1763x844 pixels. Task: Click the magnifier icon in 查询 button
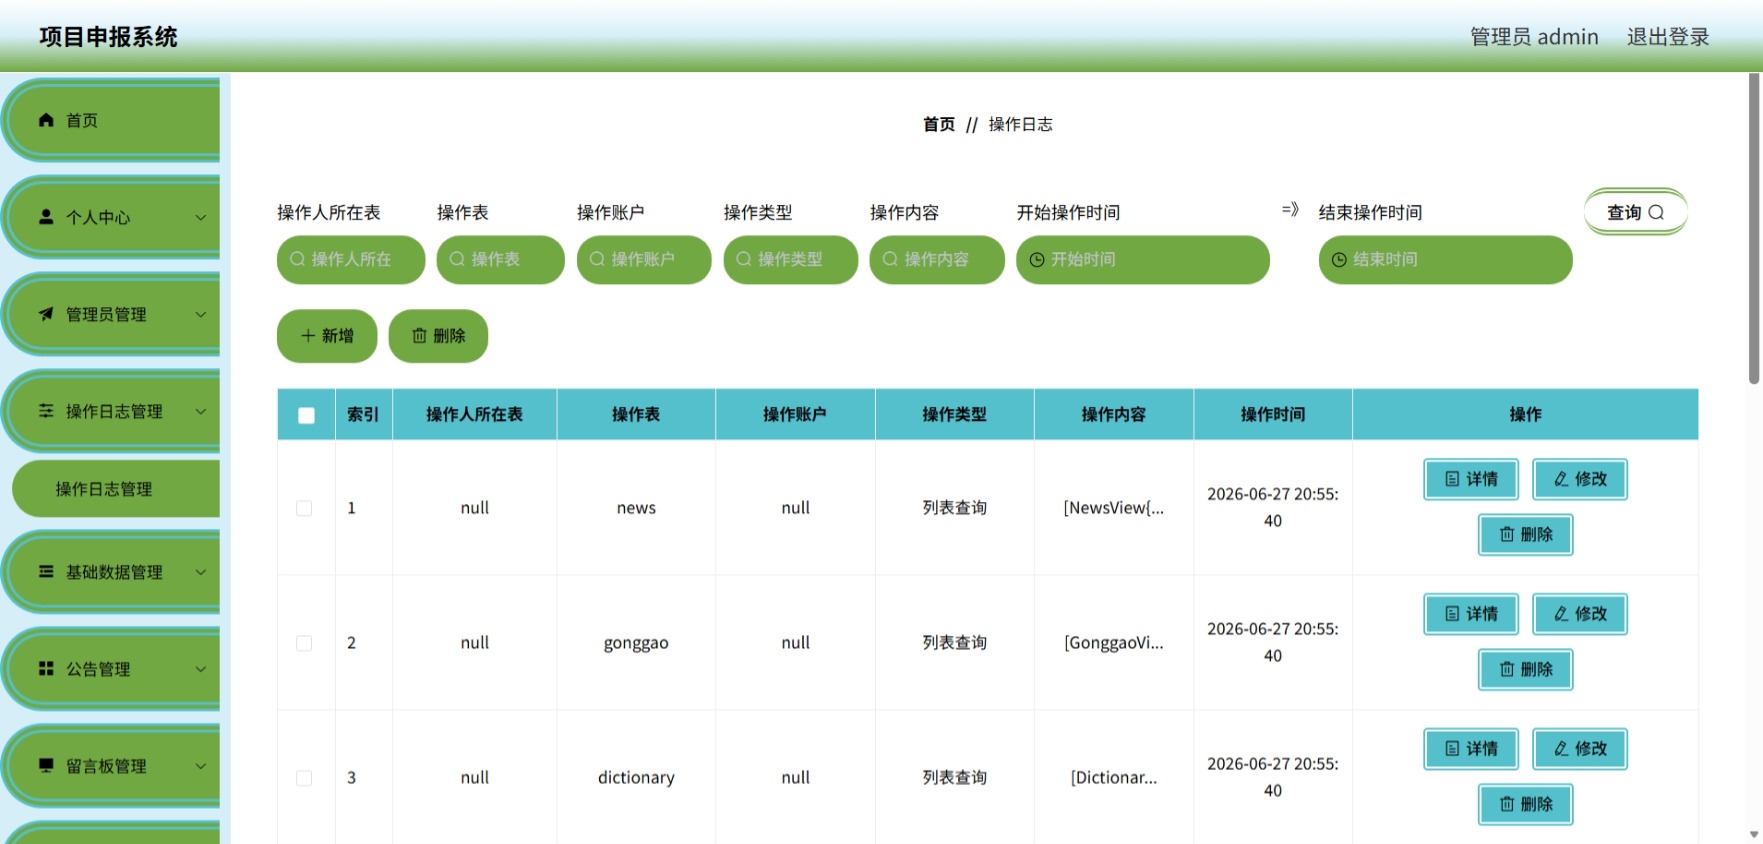pyautogui.click(x=1656, y=212)
